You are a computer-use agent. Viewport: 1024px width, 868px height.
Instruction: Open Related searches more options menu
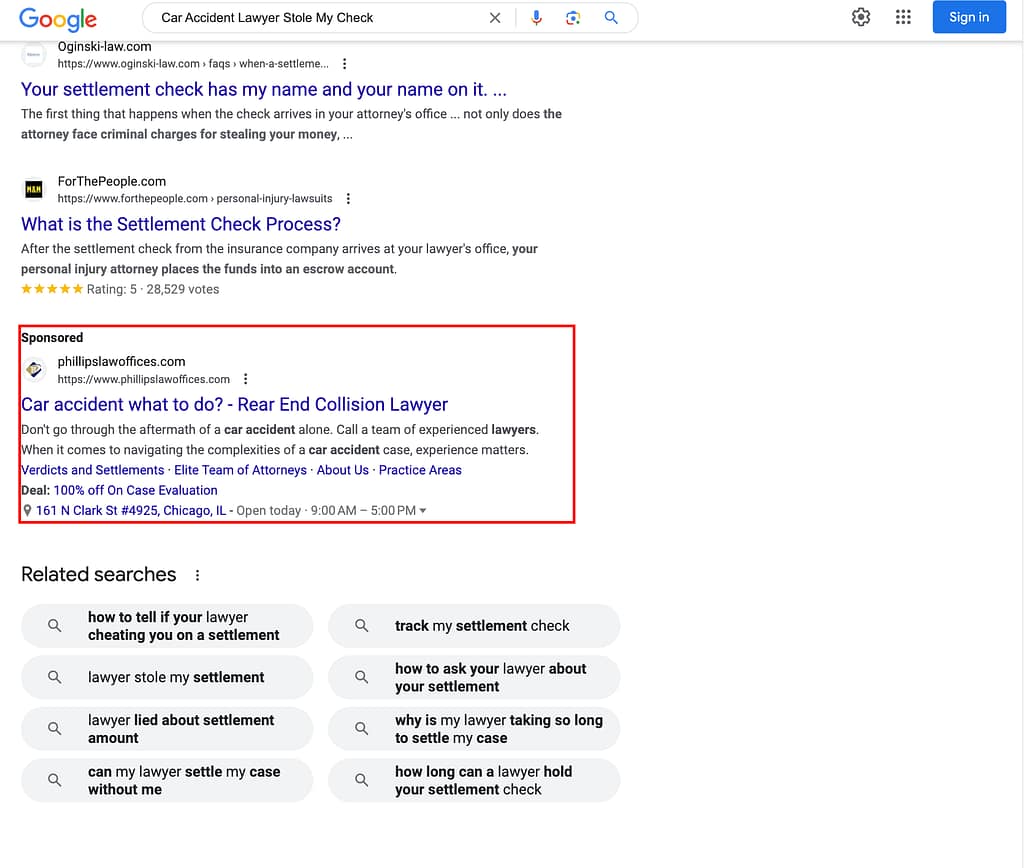click(x=197, y=575)
